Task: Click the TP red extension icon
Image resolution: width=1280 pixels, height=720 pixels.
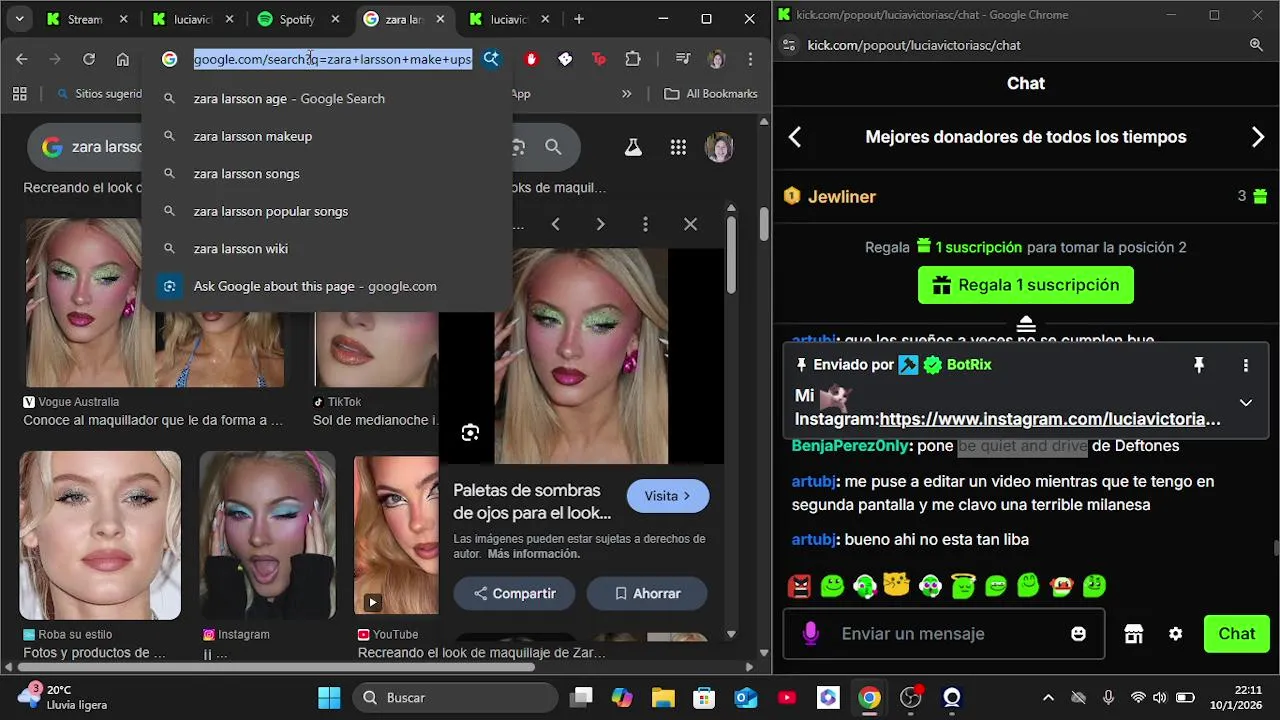Action: point(599,59)
